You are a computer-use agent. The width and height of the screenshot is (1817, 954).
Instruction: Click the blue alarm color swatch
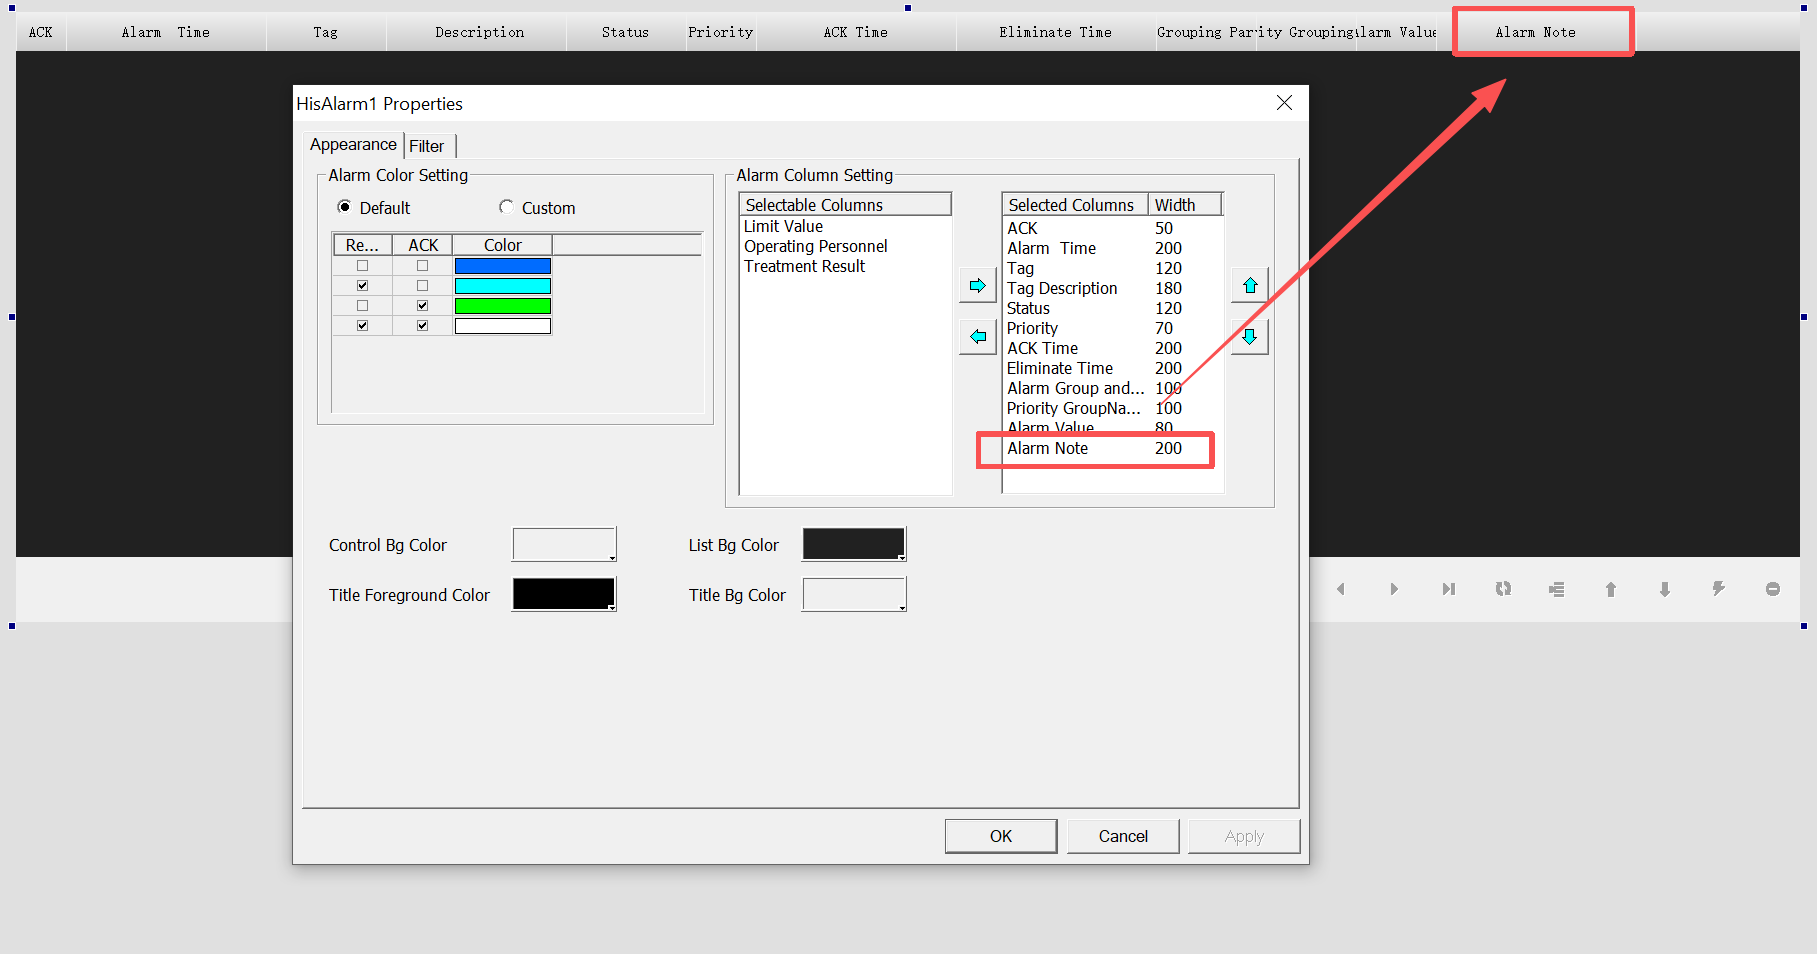click(x=502, y=266)
